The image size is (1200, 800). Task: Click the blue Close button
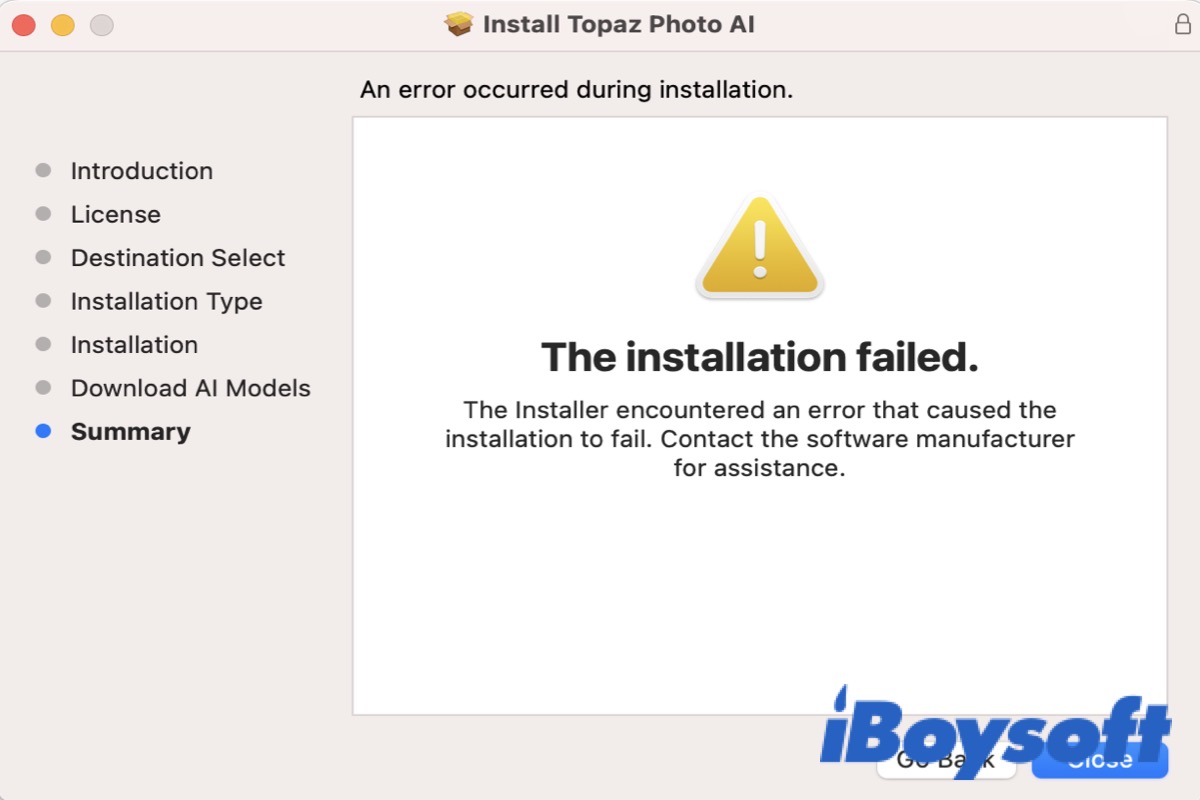tap(1099, 760)
